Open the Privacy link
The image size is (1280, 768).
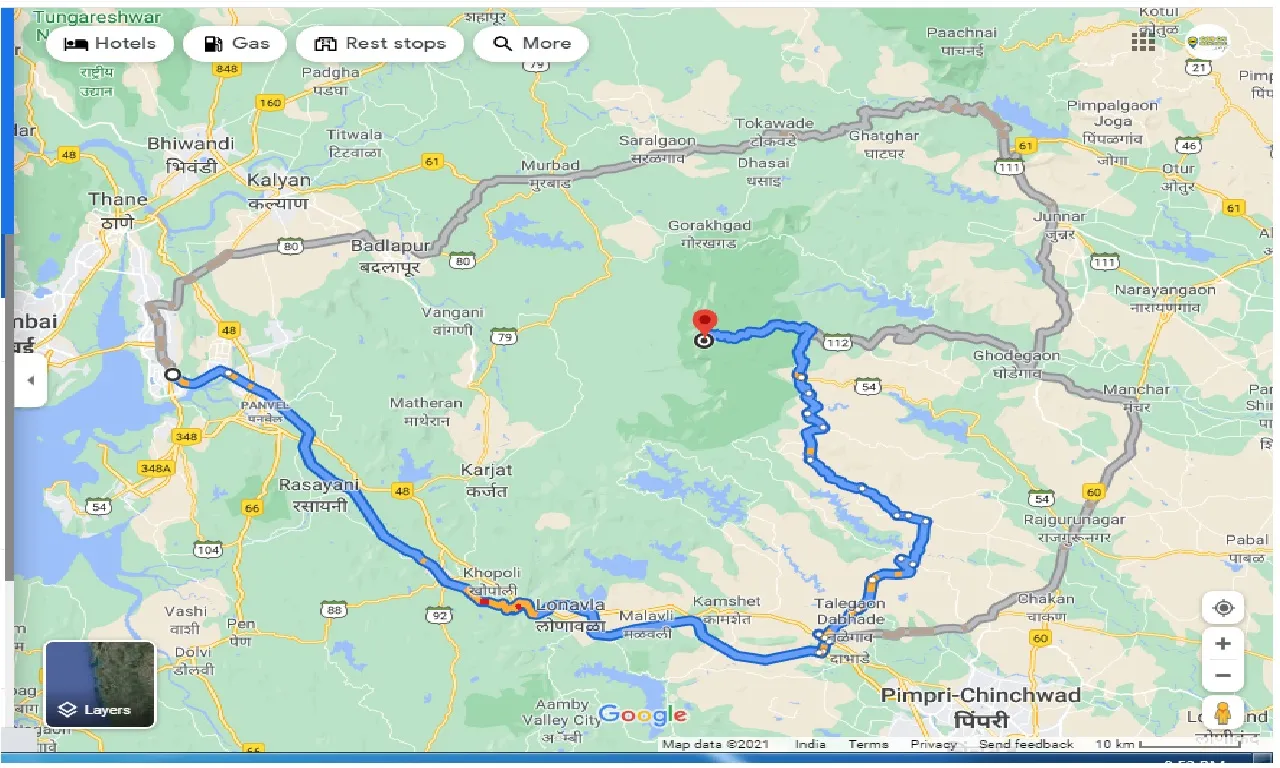click(933, 744)
